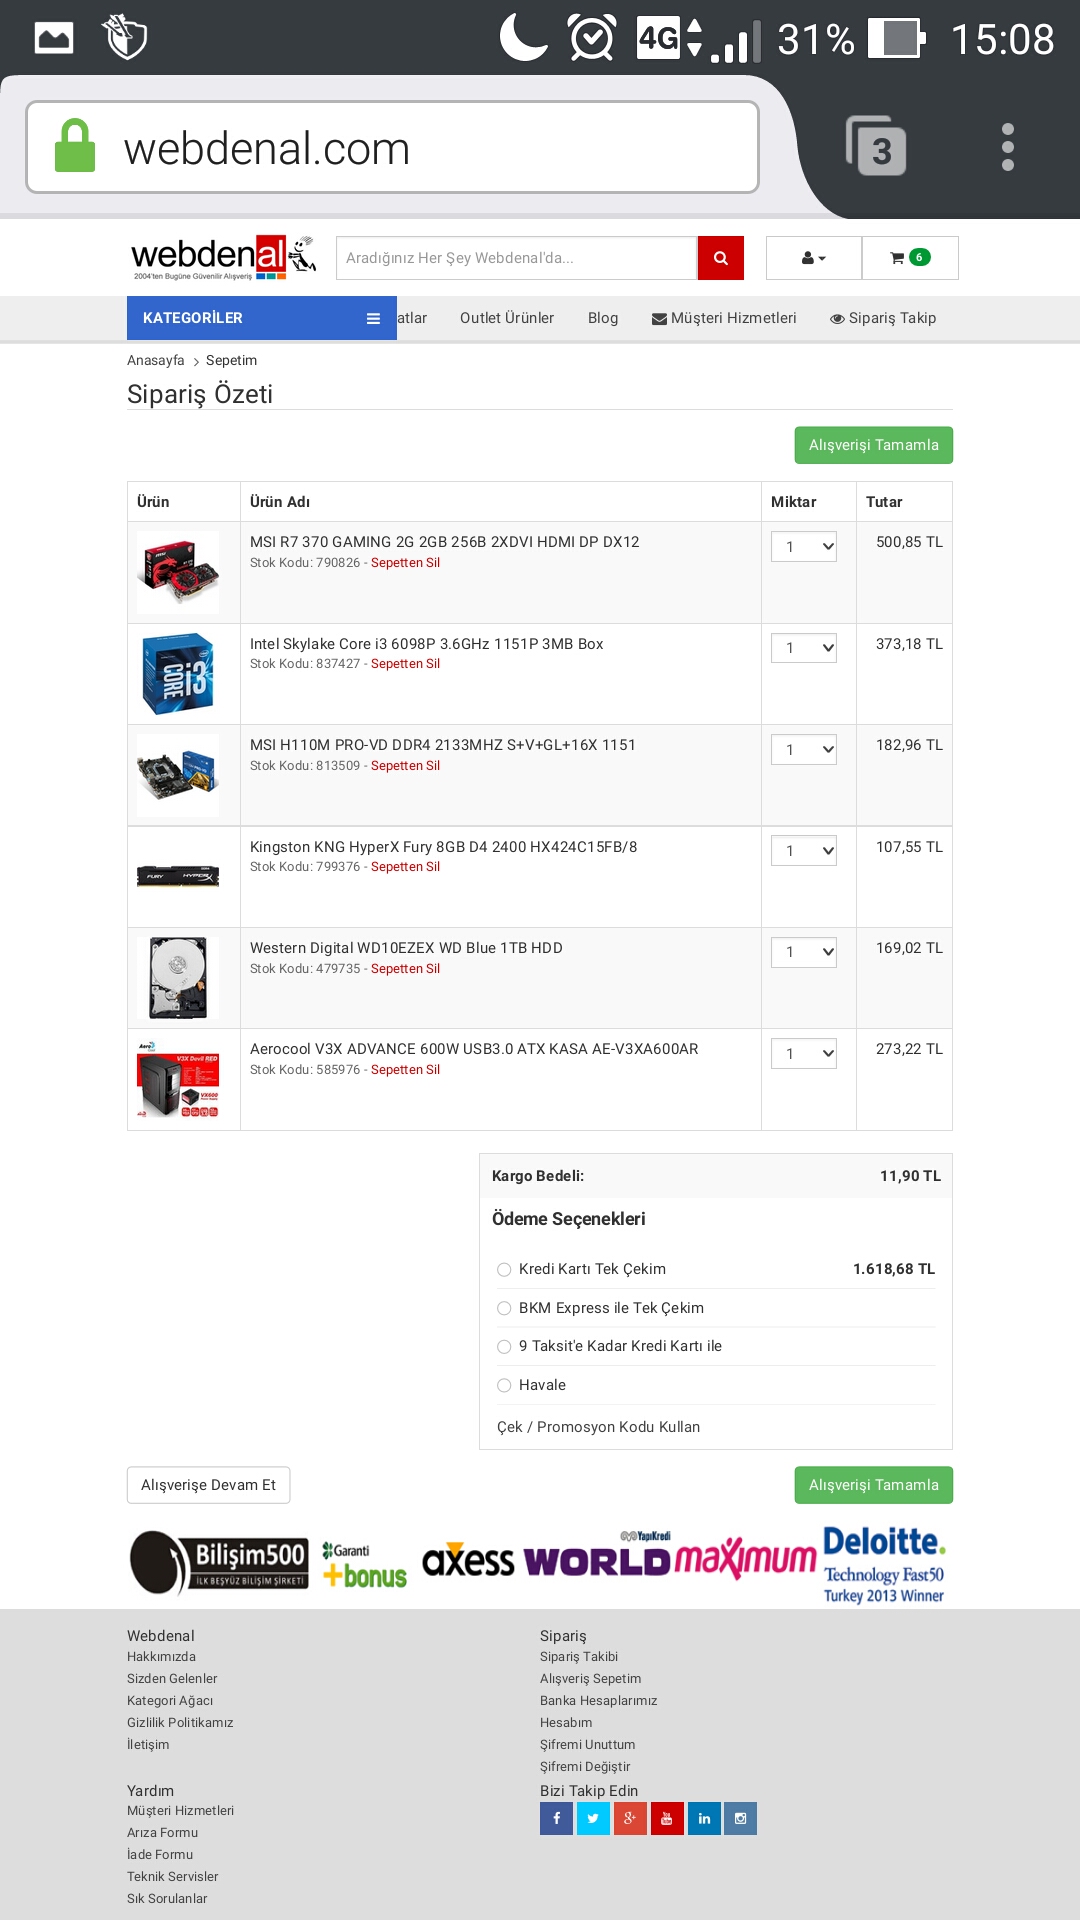The height and width of the screenshot is (1920, 1080).
Task: Remove Intel Skylake i3 via Sepetten Sil
Action: tap(405, 664)
